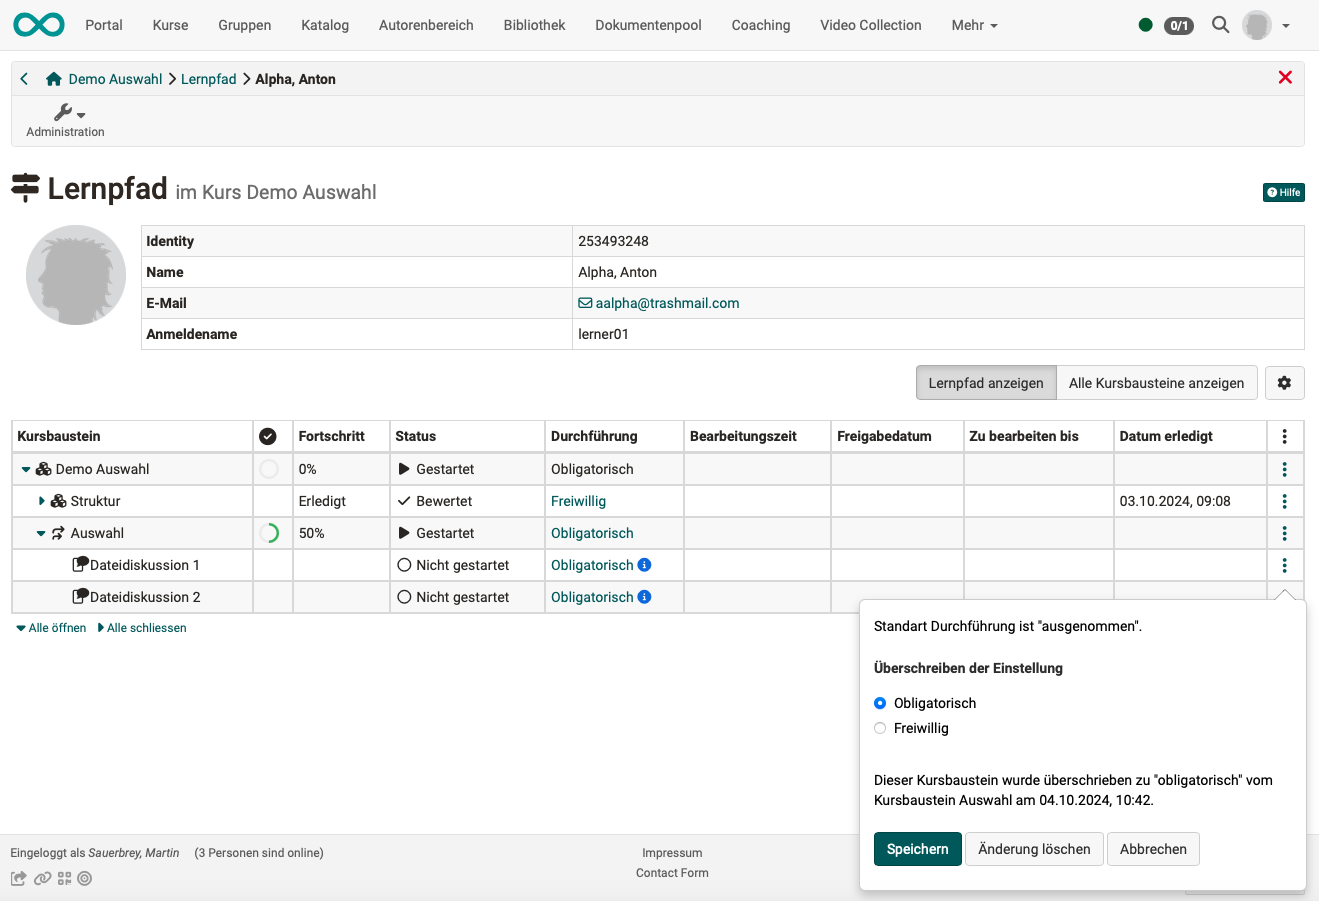Click the share/export icon in the footer
The height and width of the screenshot is (901, 1319).
point(18,877)
